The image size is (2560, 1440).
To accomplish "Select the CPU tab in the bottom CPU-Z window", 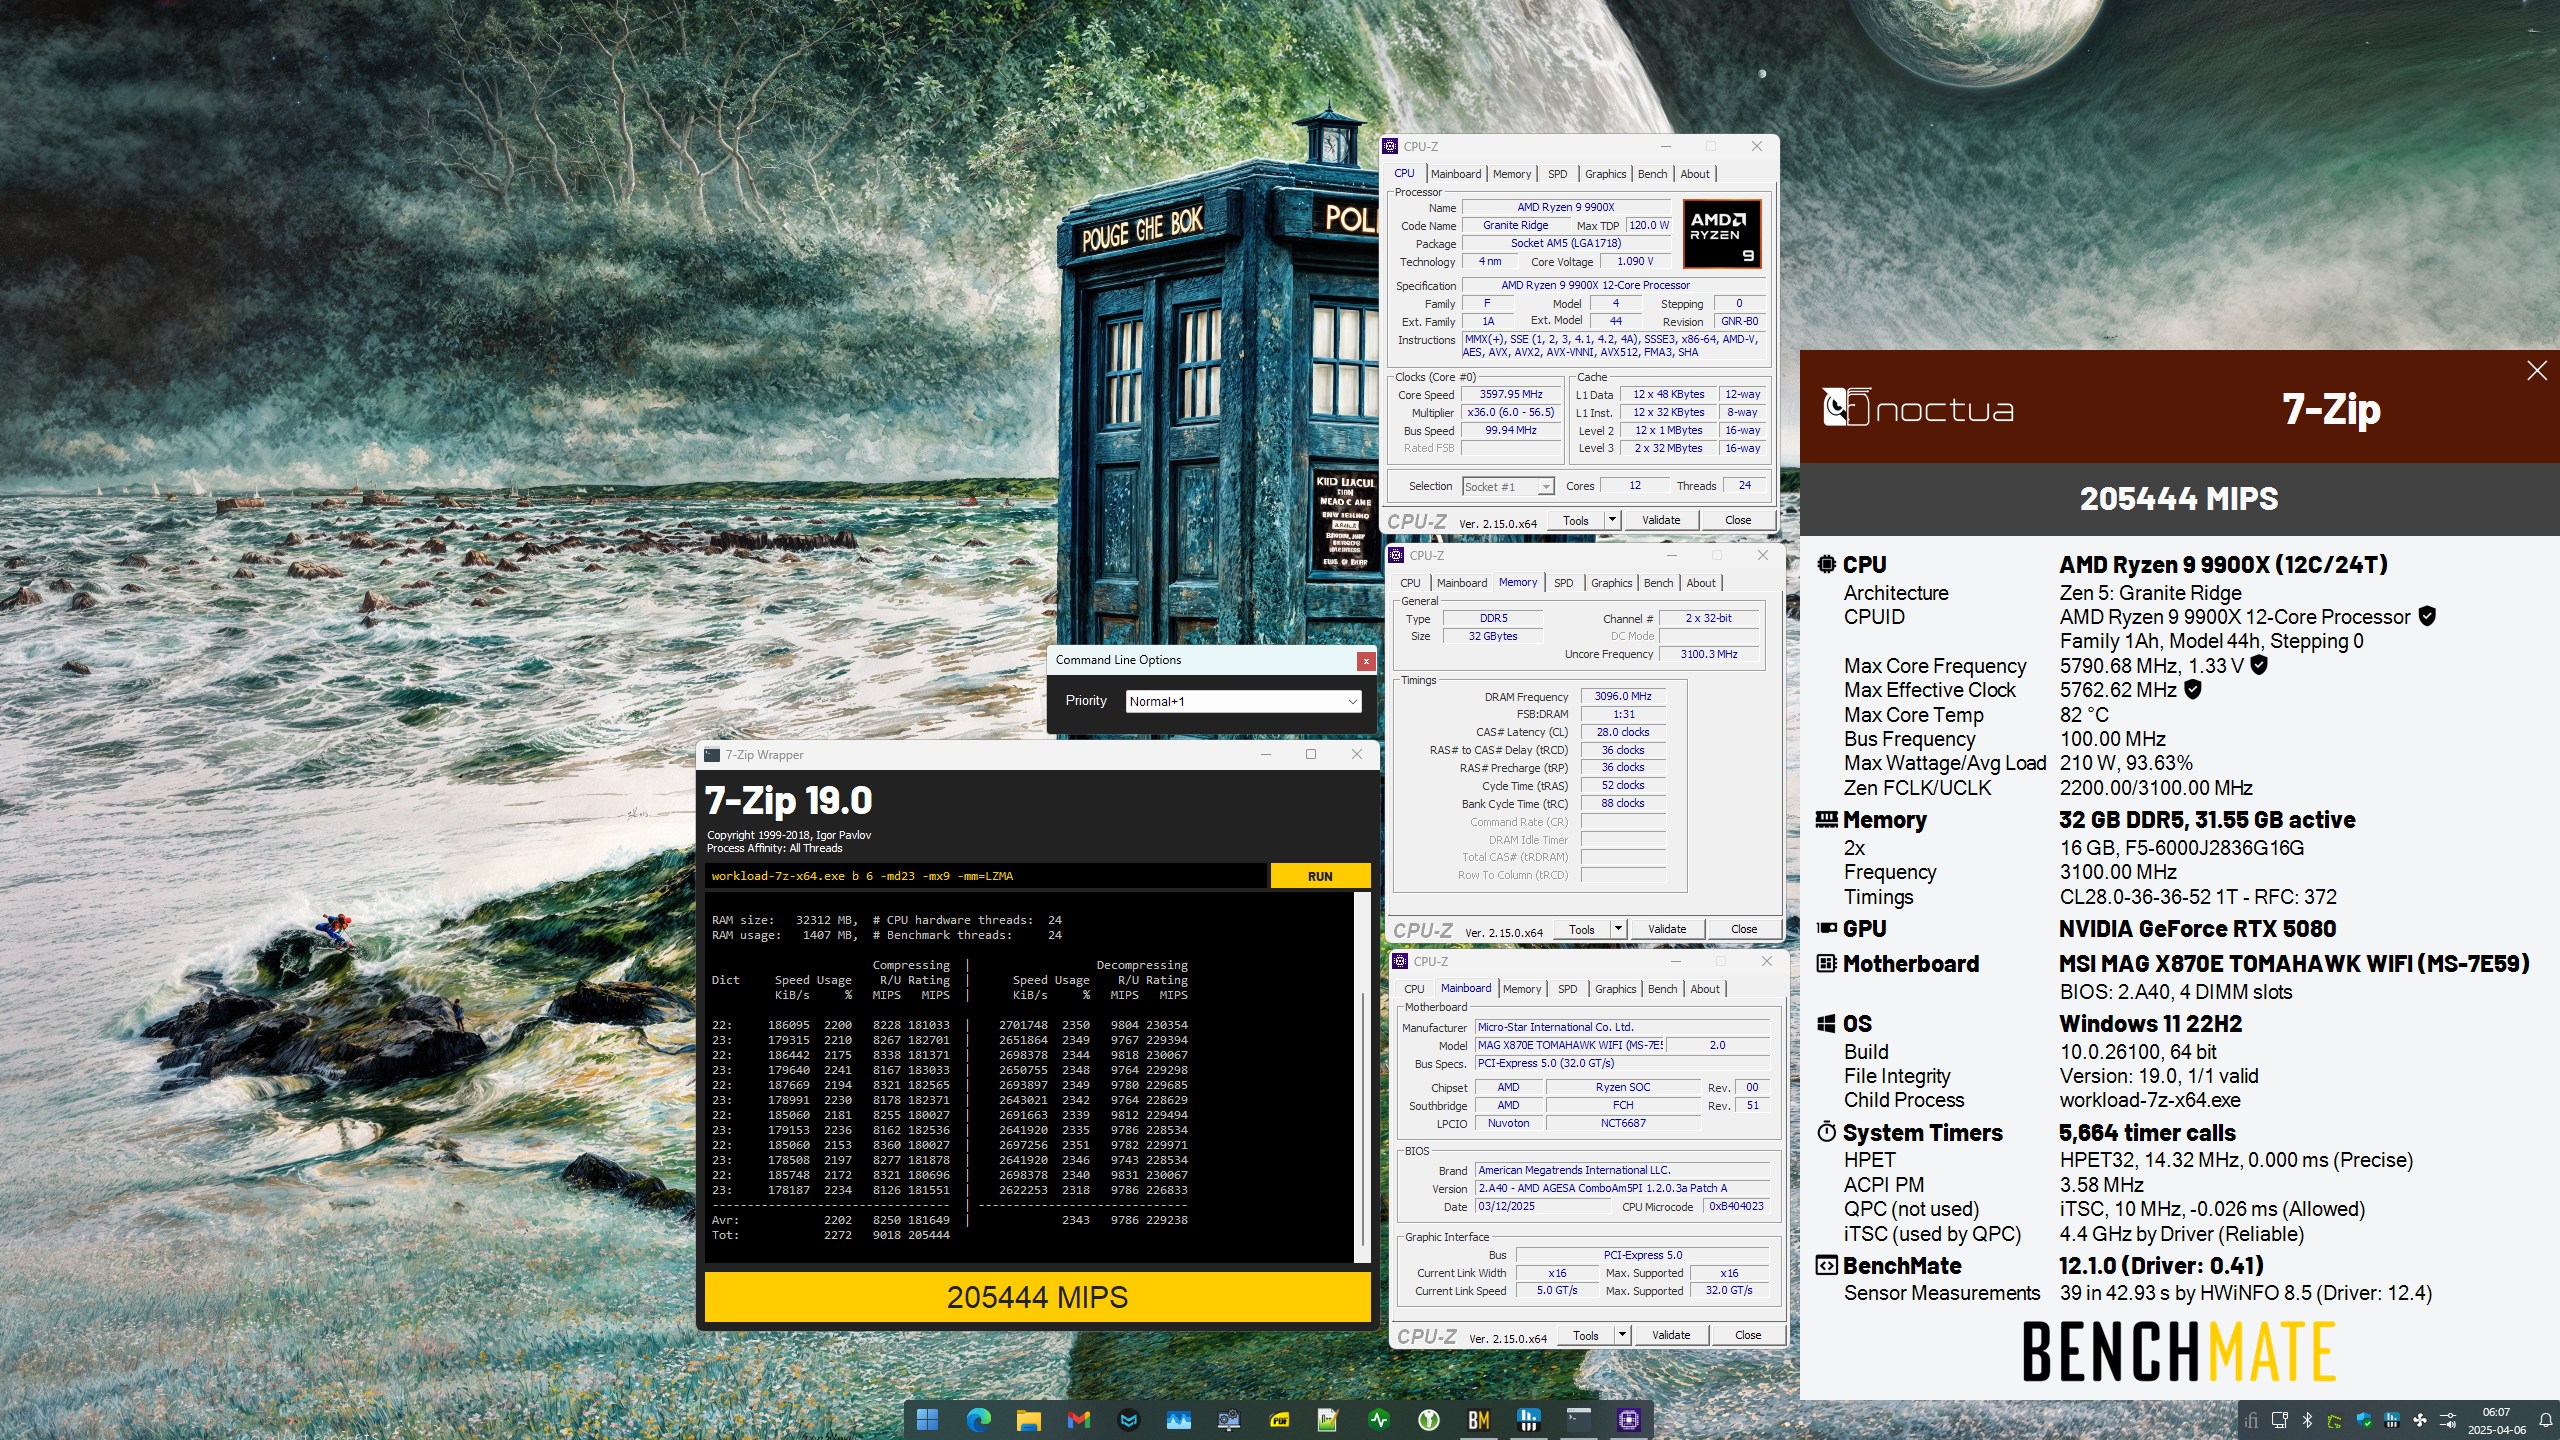I will [x=1414, y=989].
